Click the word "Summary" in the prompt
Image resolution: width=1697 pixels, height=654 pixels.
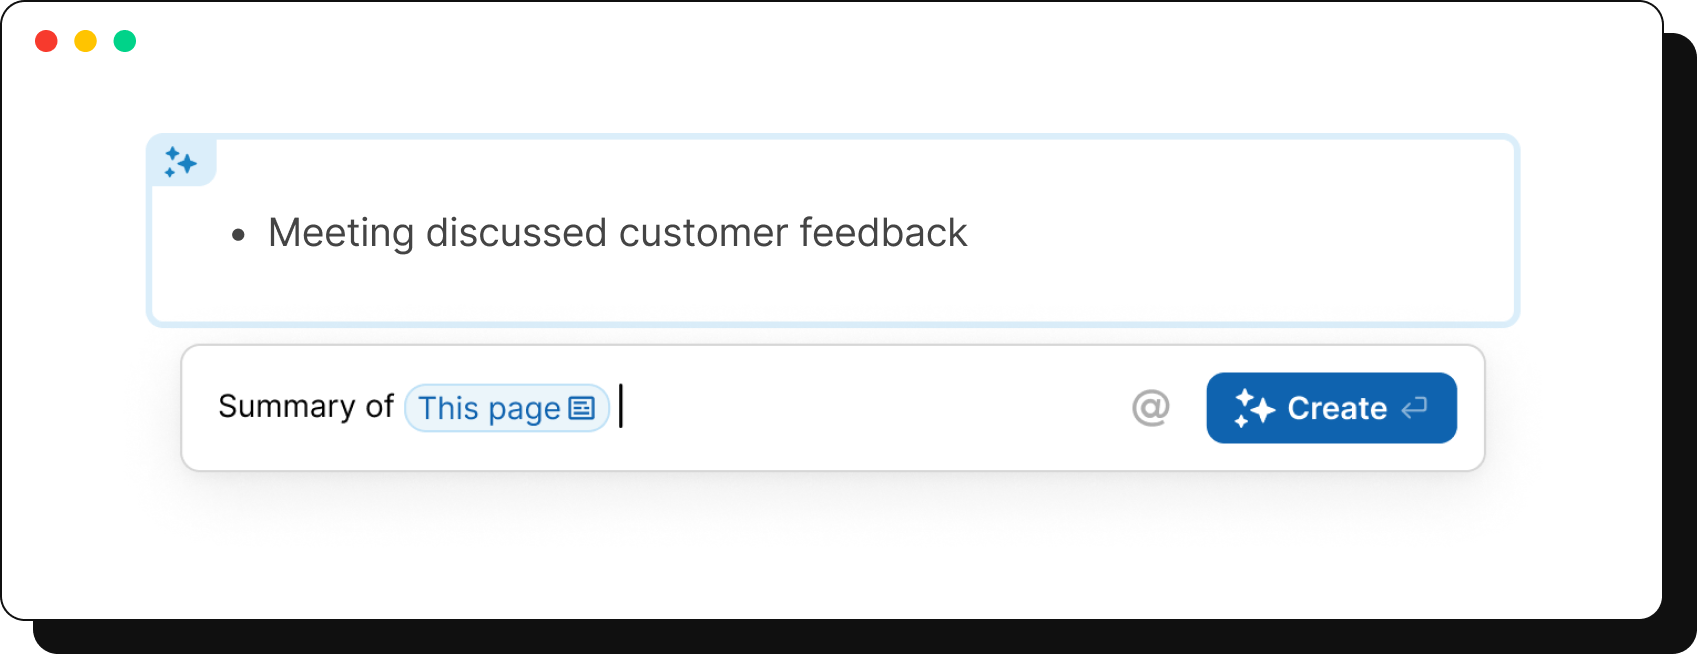tap(287, 406)
